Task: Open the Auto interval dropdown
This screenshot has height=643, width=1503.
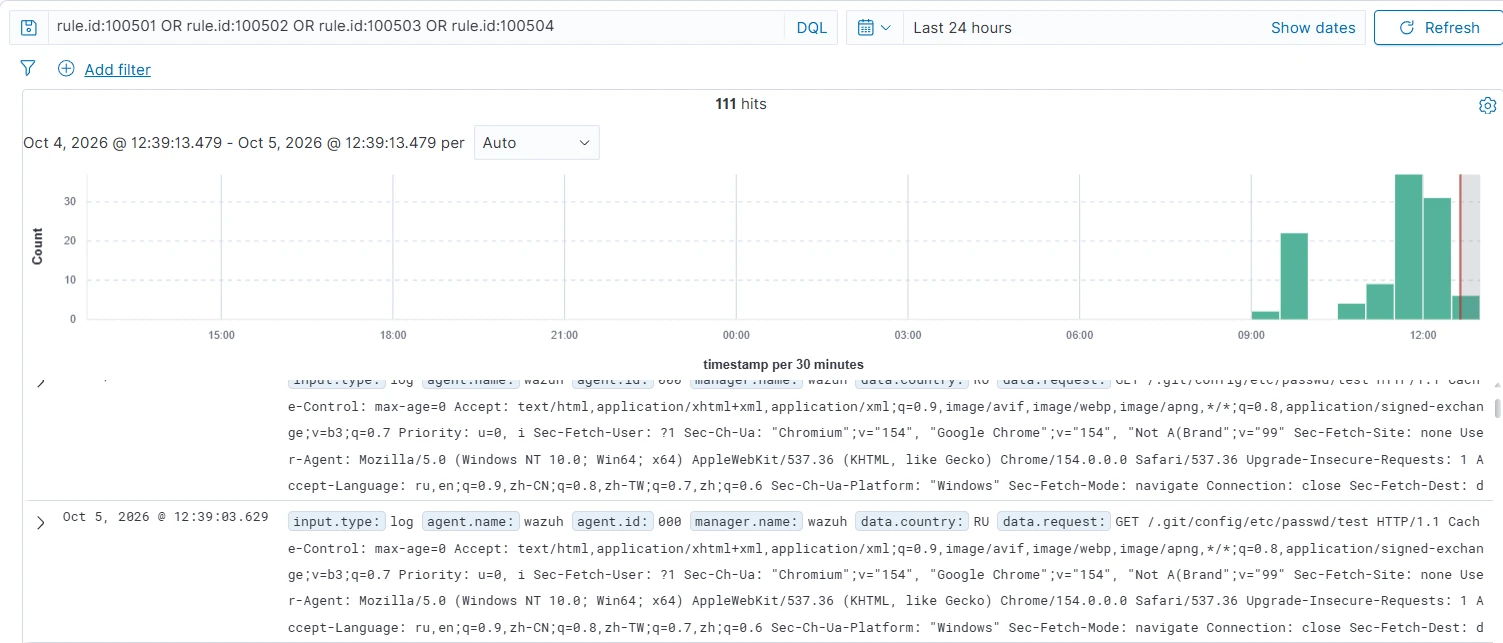Action: point(537,142)
